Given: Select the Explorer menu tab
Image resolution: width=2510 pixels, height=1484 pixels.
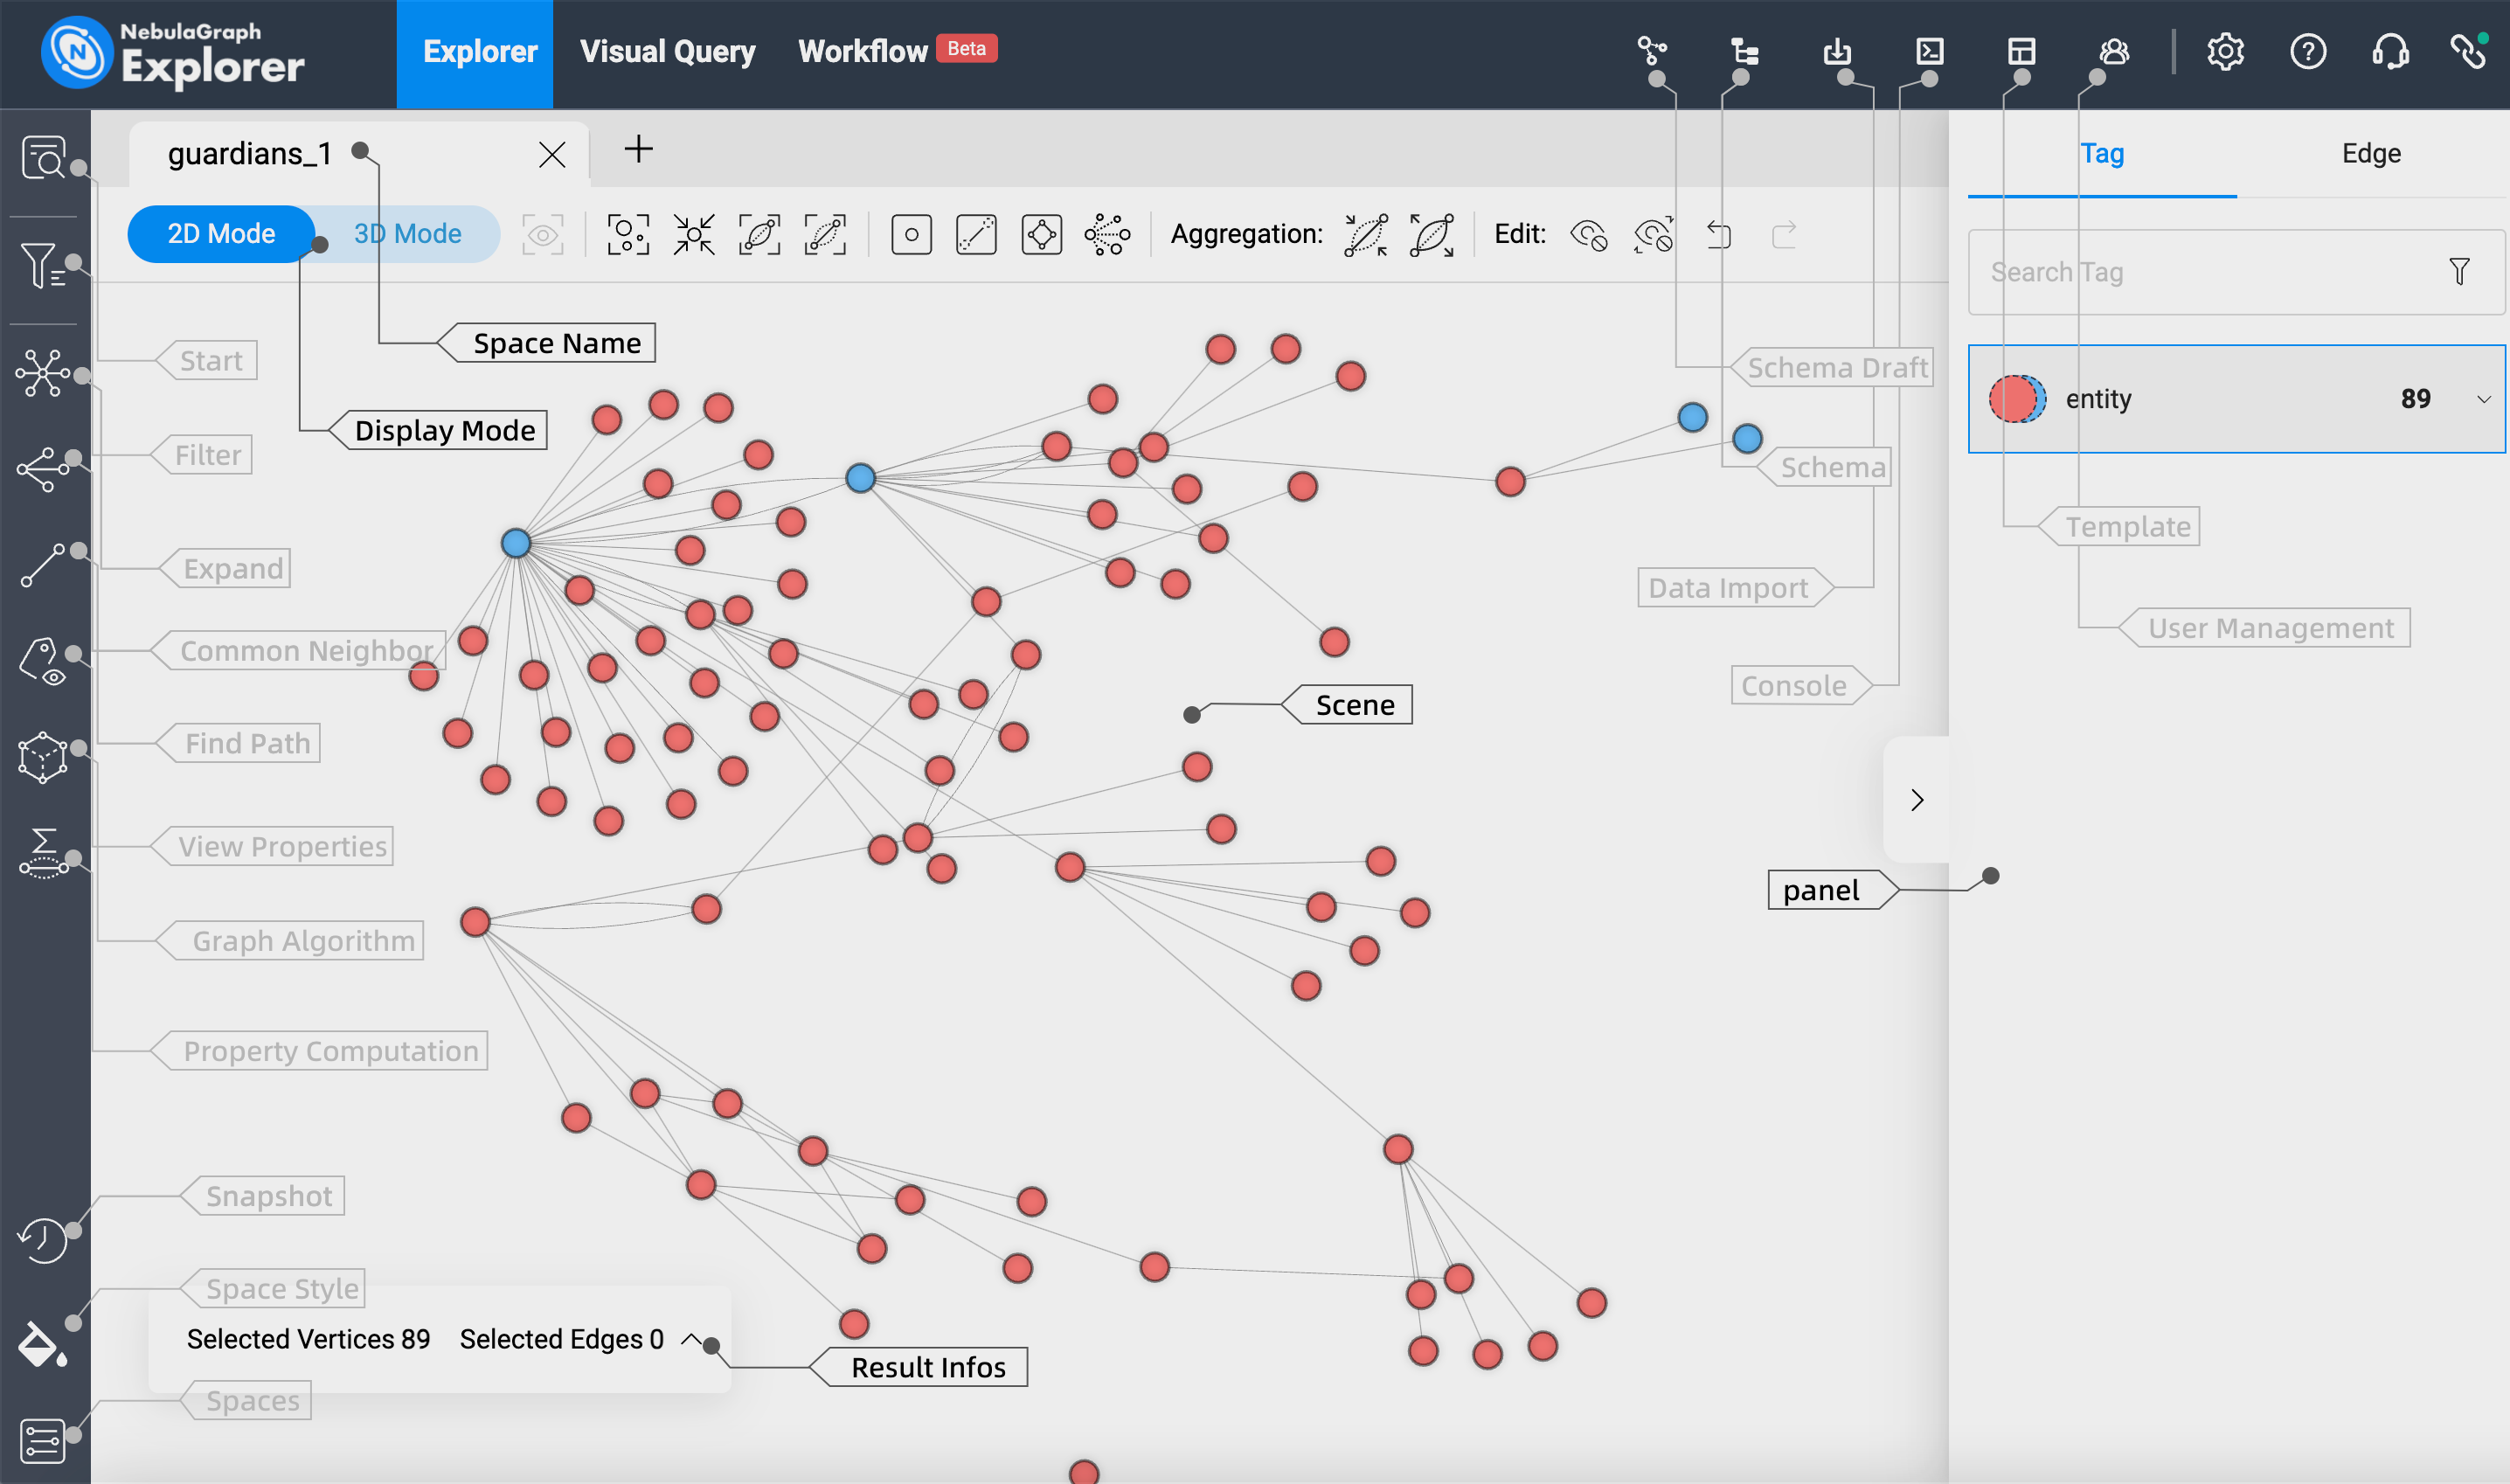Looking at the screenshot, I should (x=479, y=50).
